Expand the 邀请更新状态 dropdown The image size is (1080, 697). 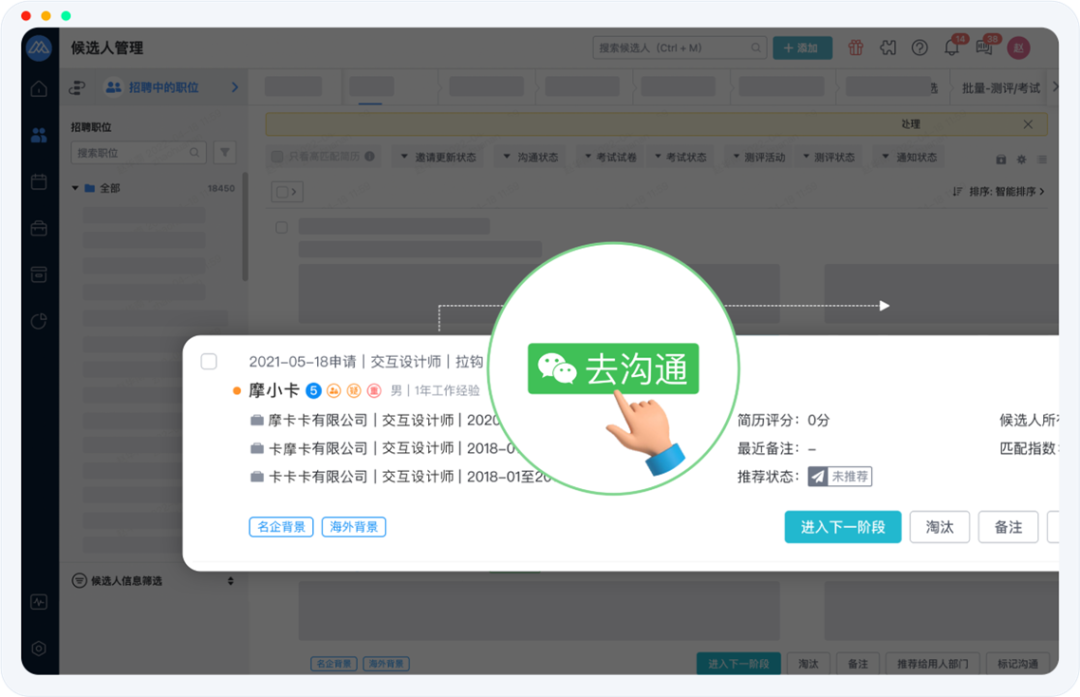pyautogui.click(x=439, y=157)
